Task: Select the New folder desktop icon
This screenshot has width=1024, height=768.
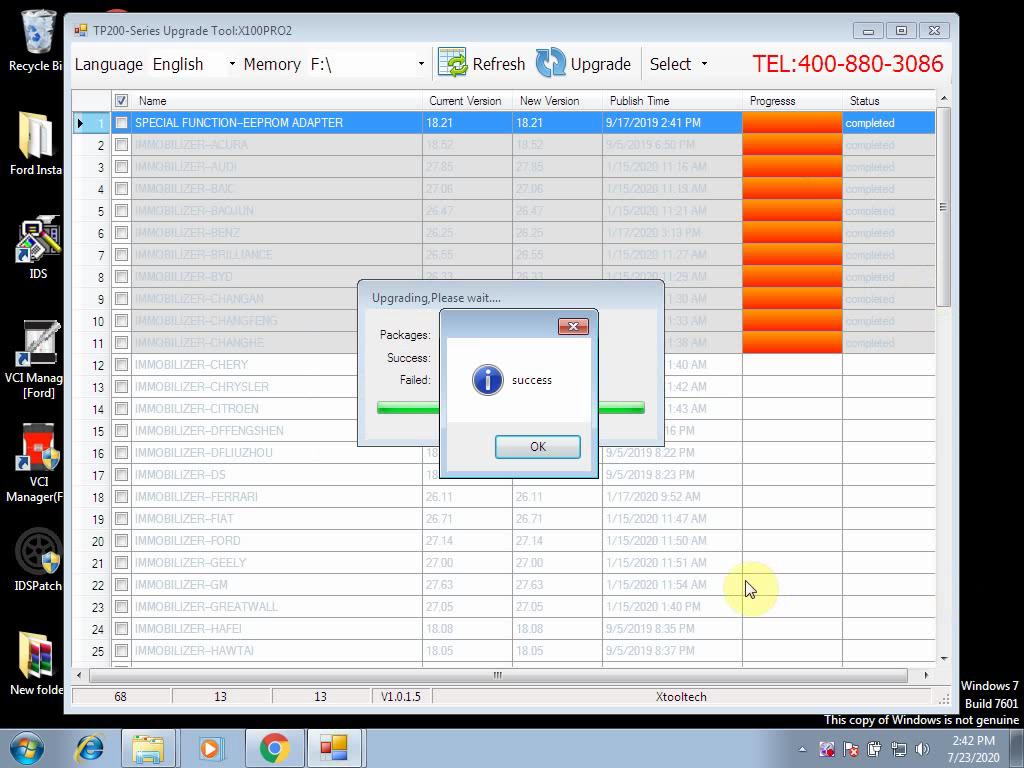Action: point(37,664)
